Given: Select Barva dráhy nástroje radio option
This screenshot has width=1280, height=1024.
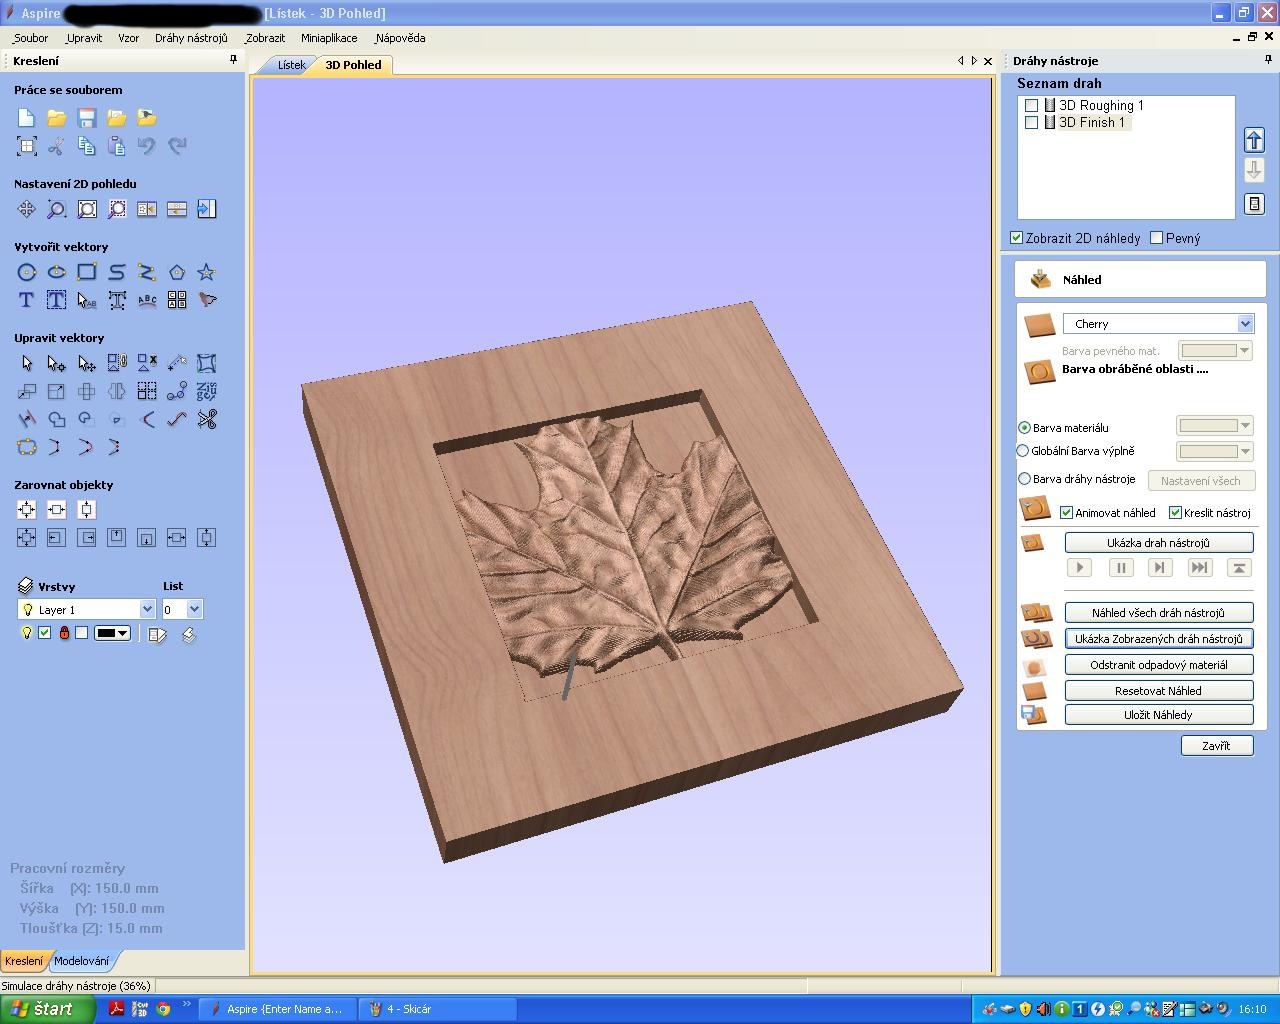Looking at the screenshot, I should [1024, 479].
